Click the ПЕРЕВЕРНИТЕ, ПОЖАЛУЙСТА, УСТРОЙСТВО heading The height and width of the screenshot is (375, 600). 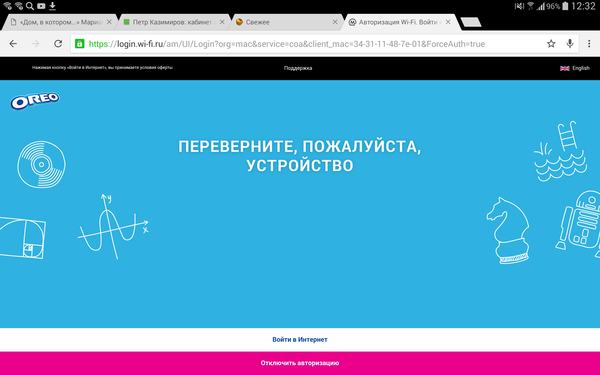point(300,156)
